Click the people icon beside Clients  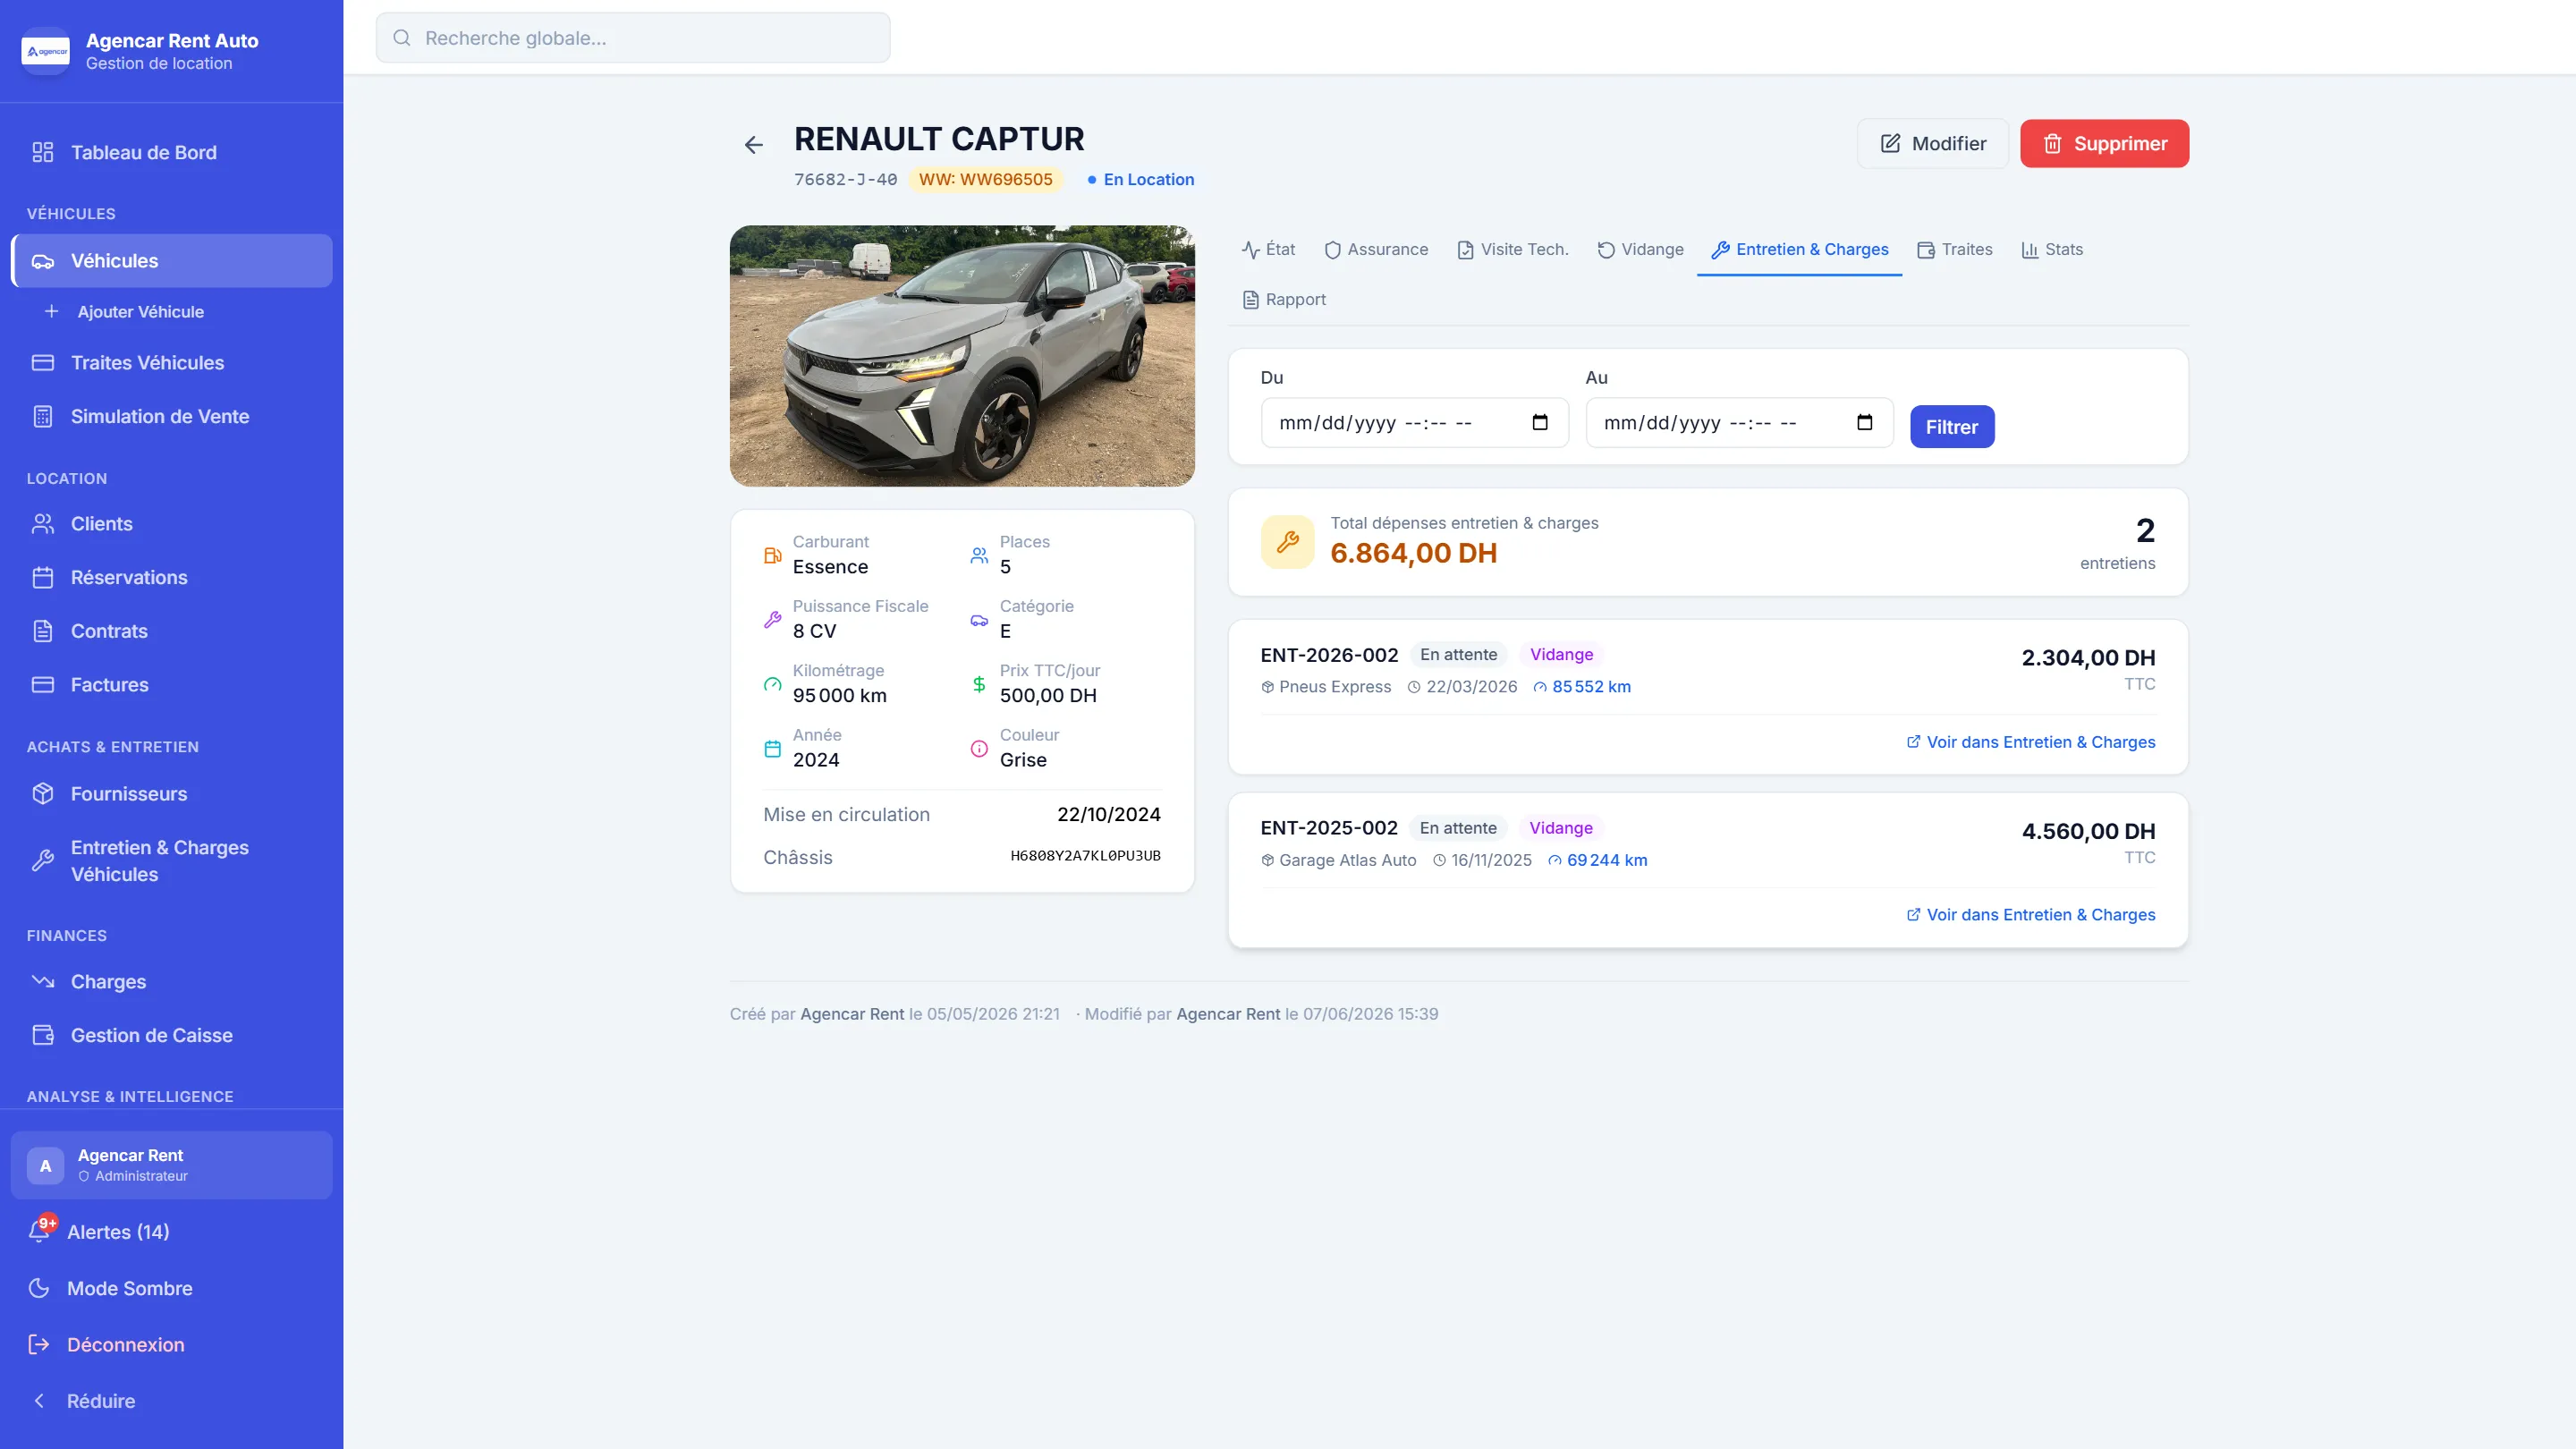(42, 524)
